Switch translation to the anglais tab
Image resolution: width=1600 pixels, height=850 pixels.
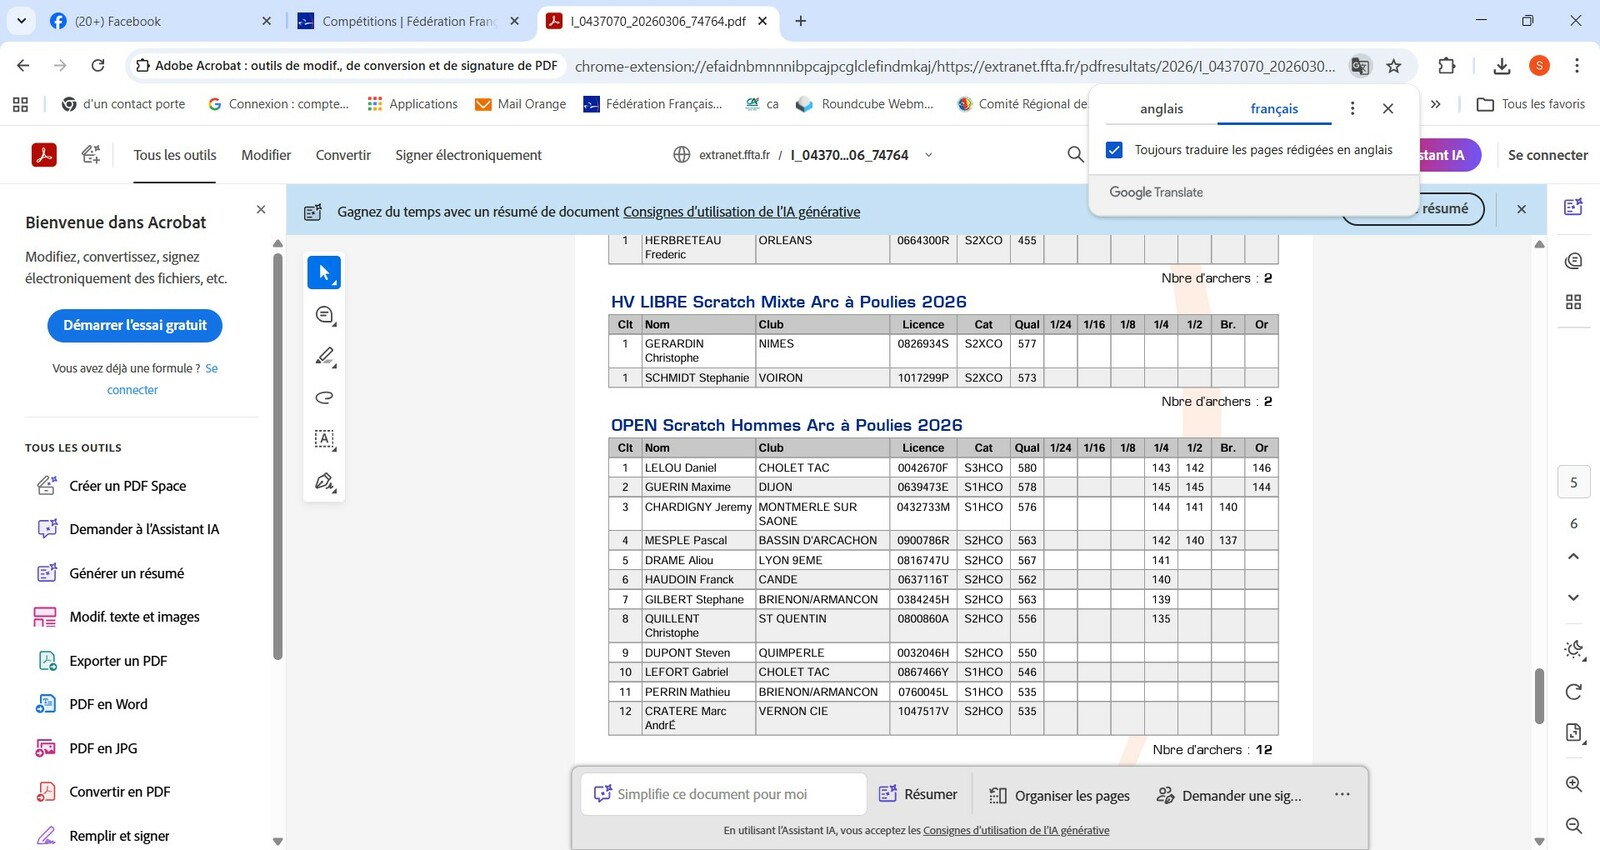tap(1161, 109)
